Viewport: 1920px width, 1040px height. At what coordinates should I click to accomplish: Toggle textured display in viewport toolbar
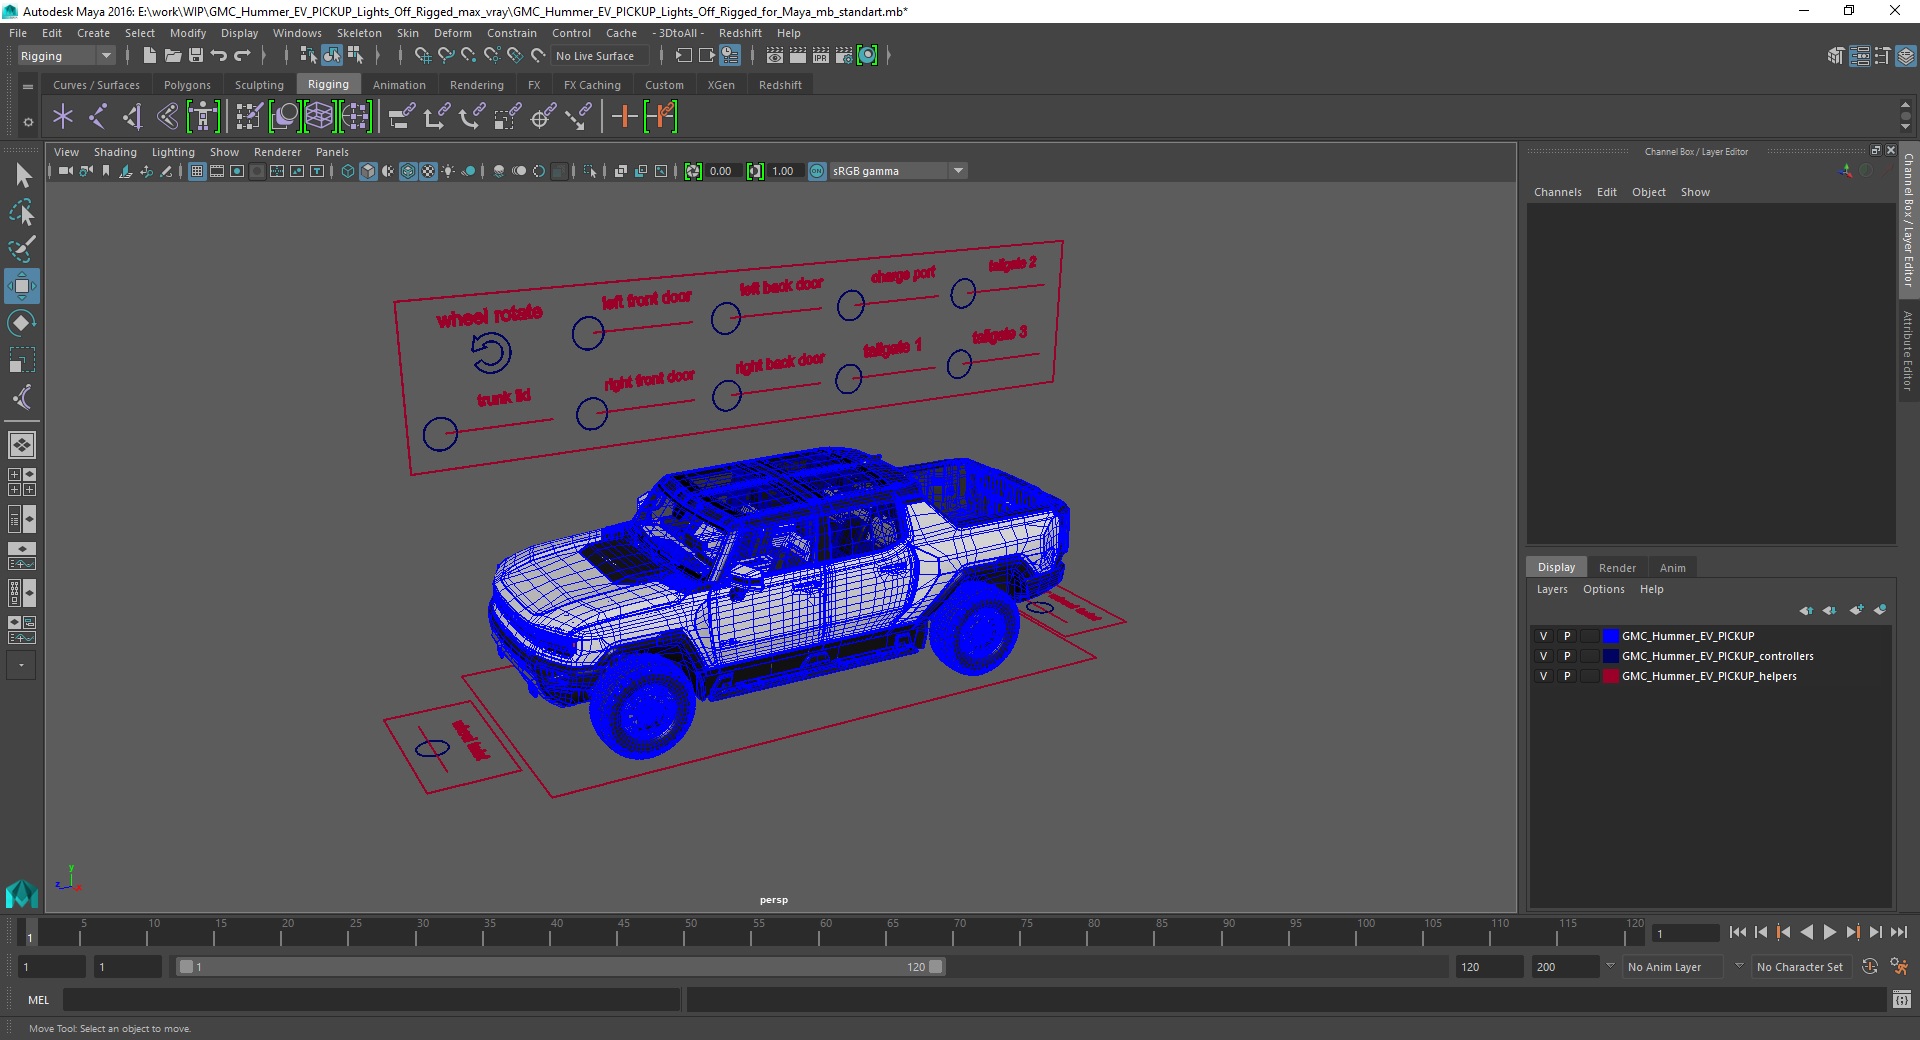point(428,171)
